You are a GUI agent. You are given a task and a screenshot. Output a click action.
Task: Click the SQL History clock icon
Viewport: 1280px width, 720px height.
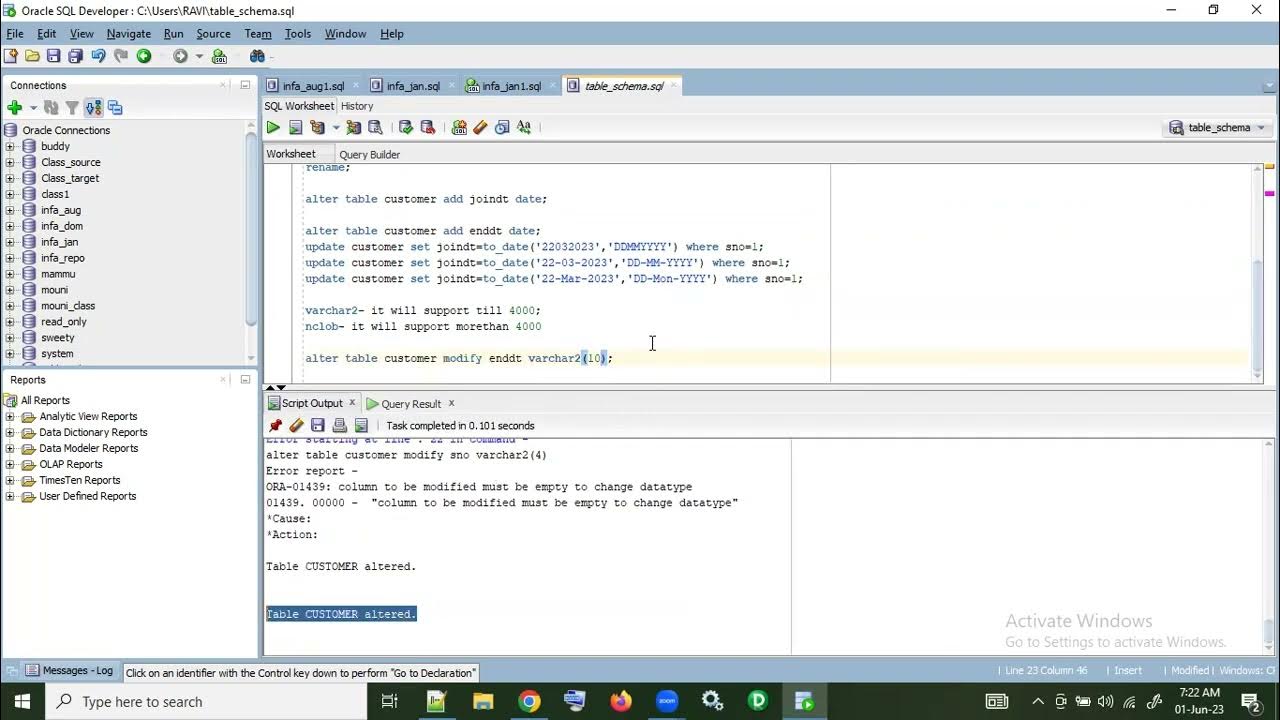[502, 127]
